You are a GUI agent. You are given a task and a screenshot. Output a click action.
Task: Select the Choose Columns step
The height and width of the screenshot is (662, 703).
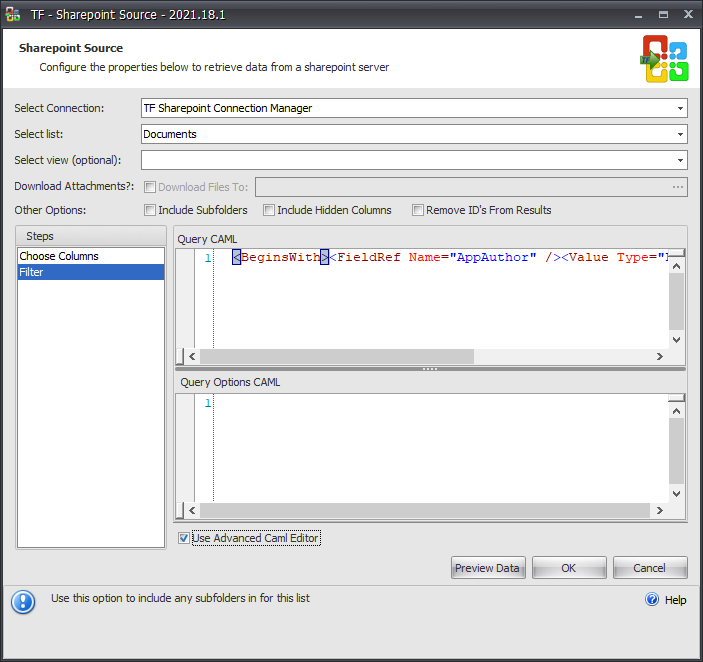[91, 256]
